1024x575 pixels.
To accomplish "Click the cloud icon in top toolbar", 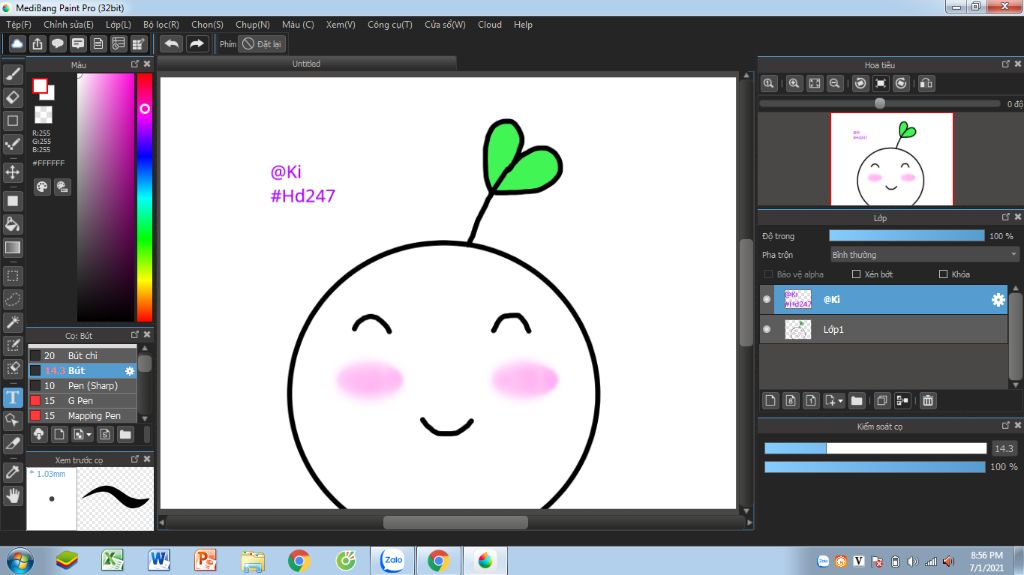I will [x=17, y=44].
